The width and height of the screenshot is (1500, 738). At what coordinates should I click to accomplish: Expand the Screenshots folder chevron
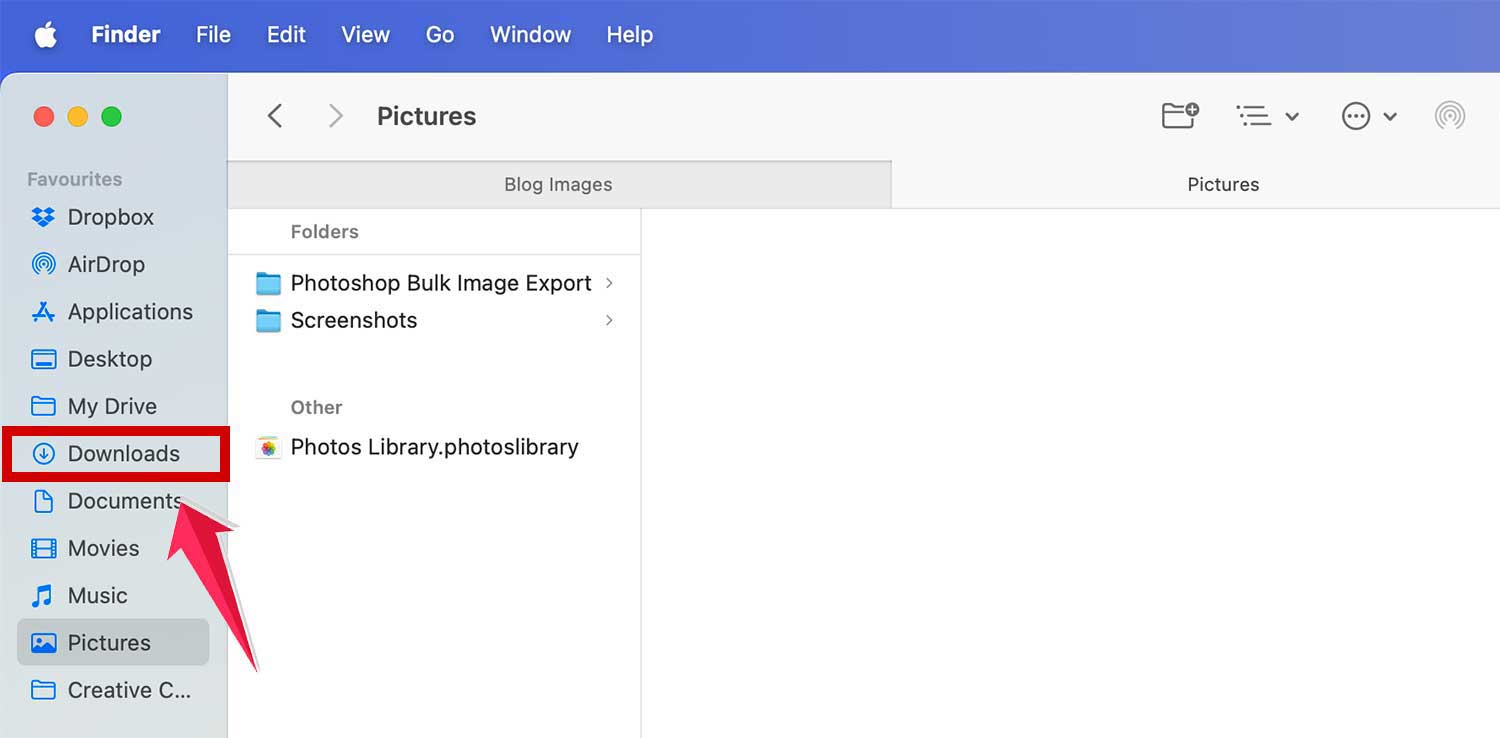(x=609, y=321)
